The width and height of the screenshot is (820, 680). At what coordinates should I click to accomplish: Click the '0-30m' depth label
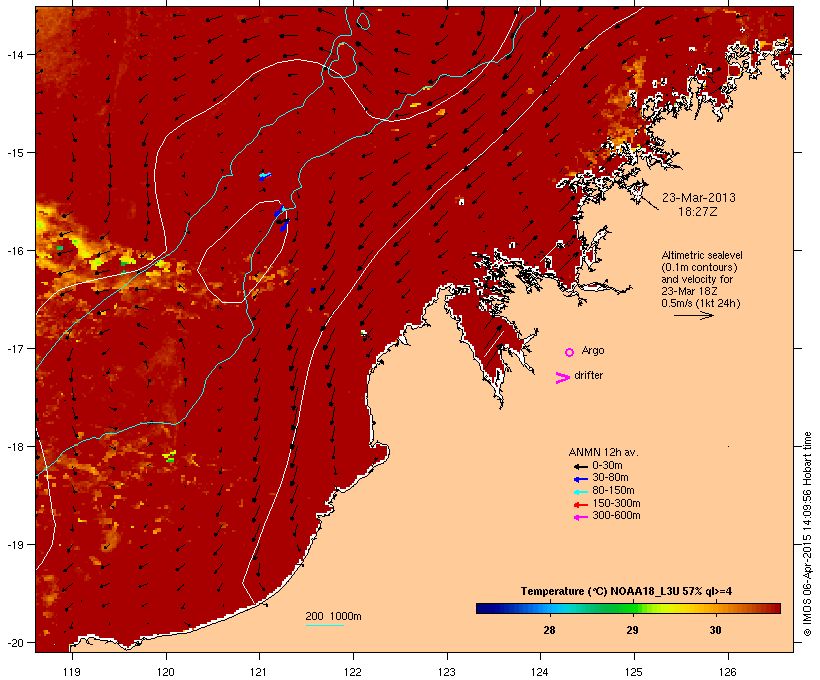(607, 465)
